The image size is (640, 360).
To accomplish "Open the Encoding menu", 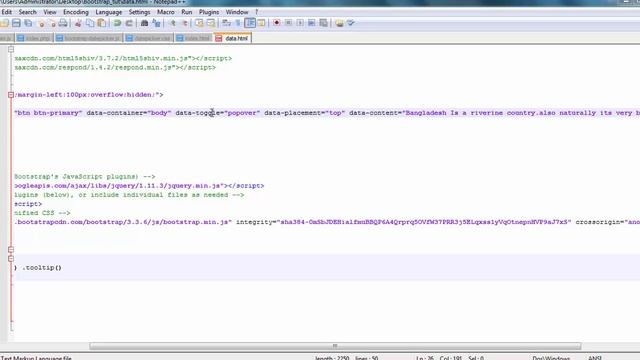I will coord(76,12).
